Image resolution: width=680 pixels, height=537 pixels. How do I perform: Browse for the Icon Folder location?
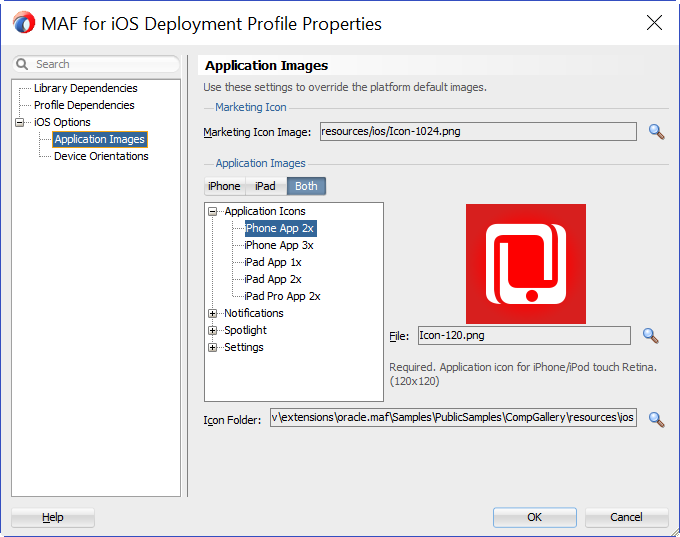[x=656, y=419]
